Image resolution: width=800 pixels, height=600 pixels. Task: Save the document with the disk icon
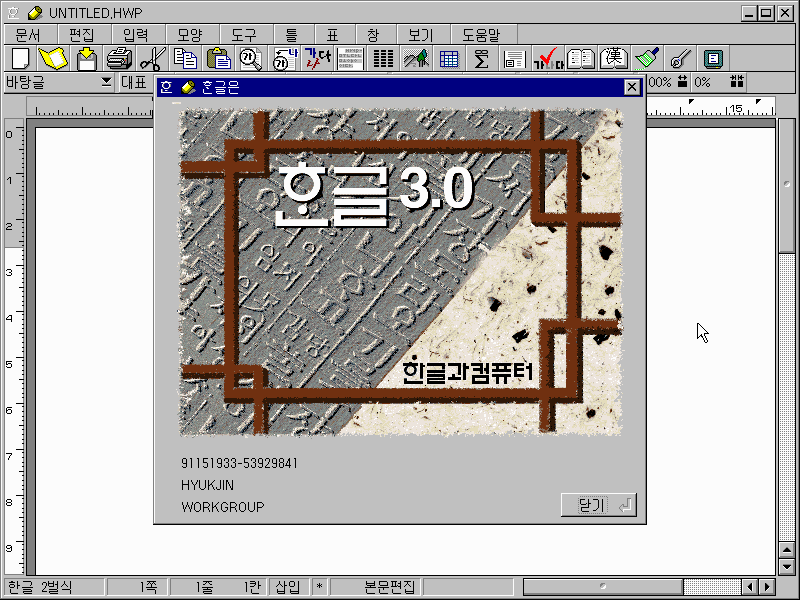tap(87, 59)
